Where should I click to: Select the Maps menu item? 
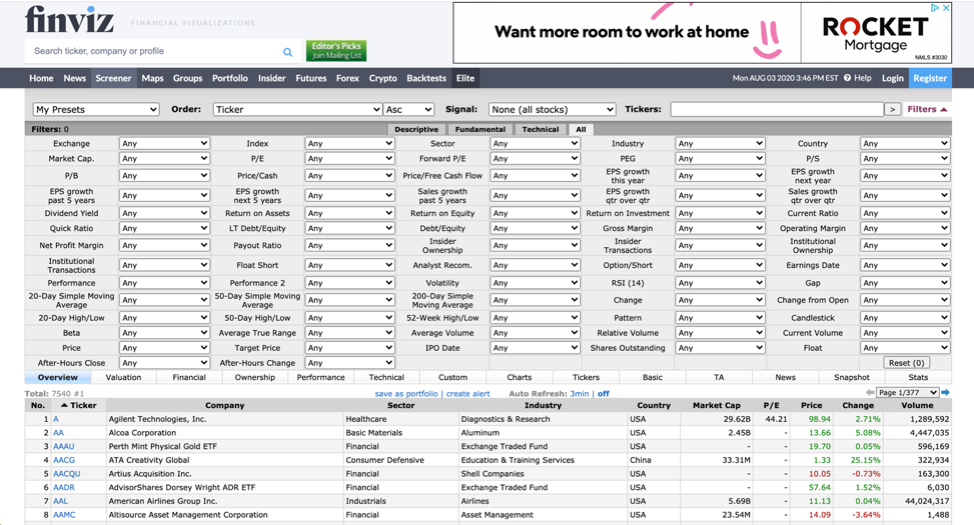(152, 78)
